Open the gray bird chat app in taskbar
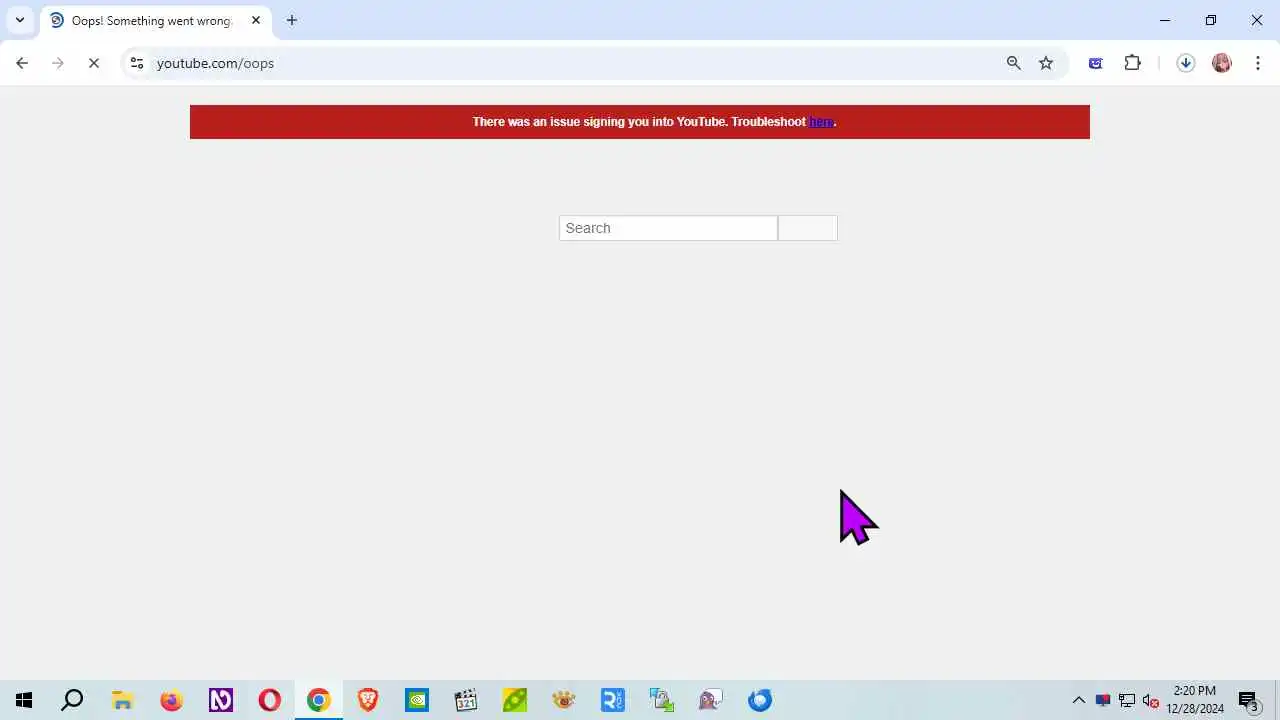The image size is (1280, 720). [711, 700]
